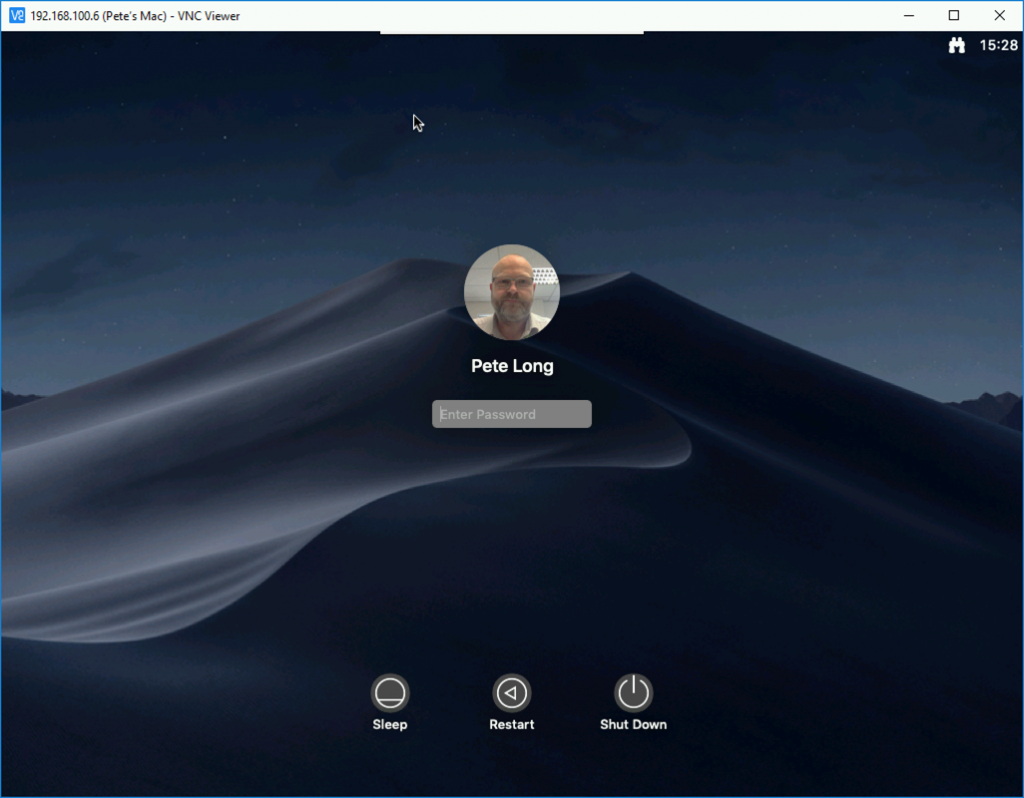Image resolution: width=1024 pixels, height=798 pixels.
Task: Click the Shut Down power icon
Action: [x=633, y=692]
